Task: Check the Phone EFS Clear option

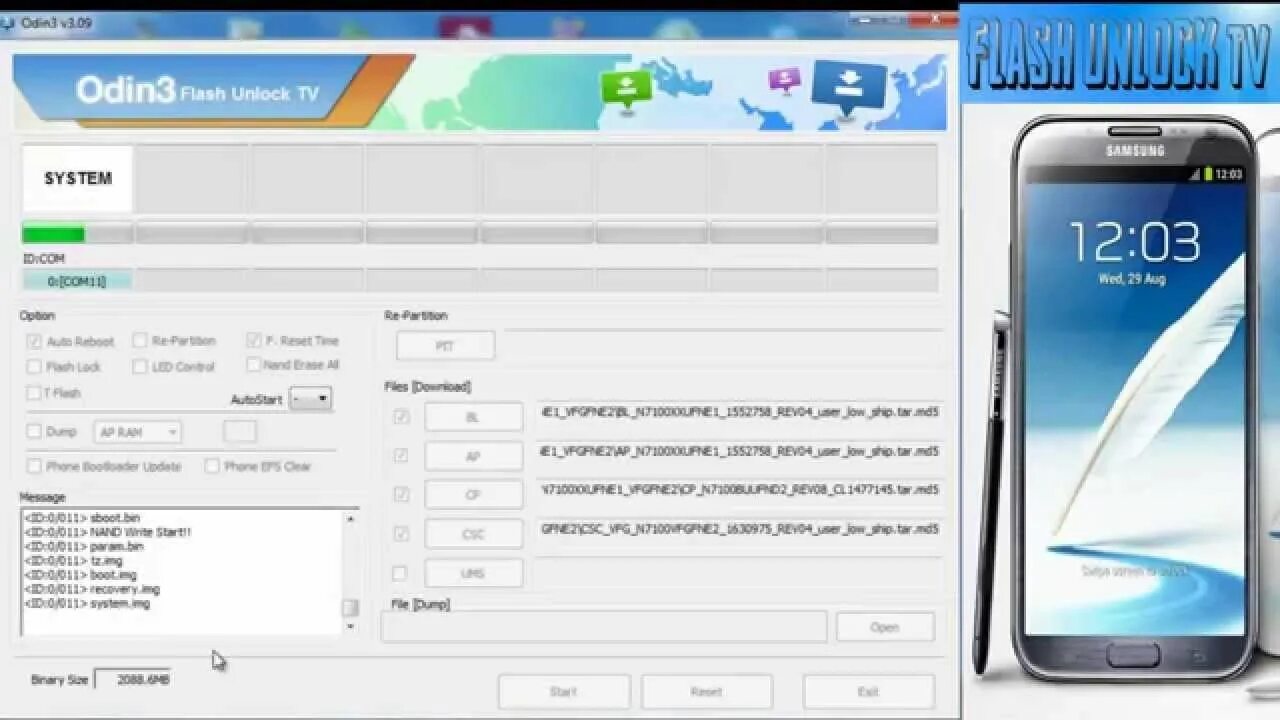Action: click(212, 466)
